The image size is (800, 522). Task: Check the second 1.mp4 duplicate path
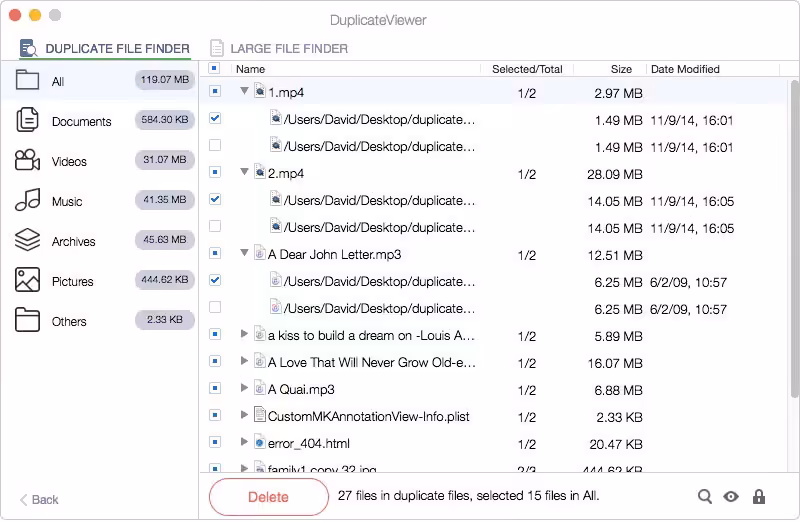coord(215,145)
